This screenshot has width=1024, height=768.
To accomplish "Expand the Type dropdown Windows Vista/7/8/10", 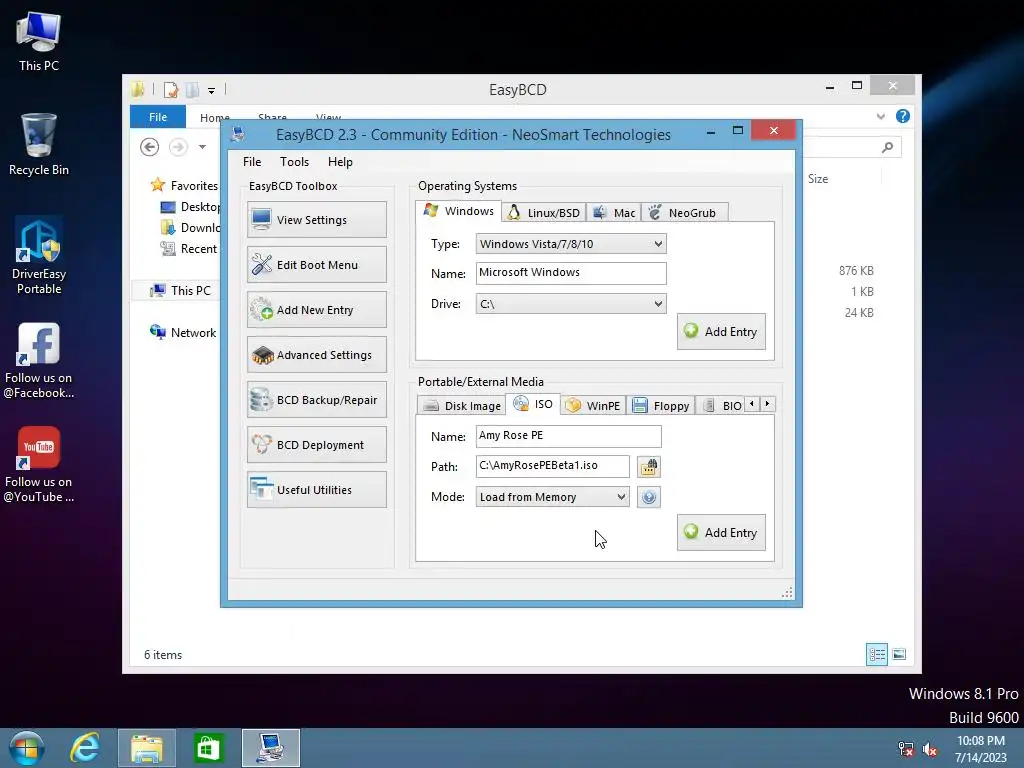I will [x=571, y=244].
